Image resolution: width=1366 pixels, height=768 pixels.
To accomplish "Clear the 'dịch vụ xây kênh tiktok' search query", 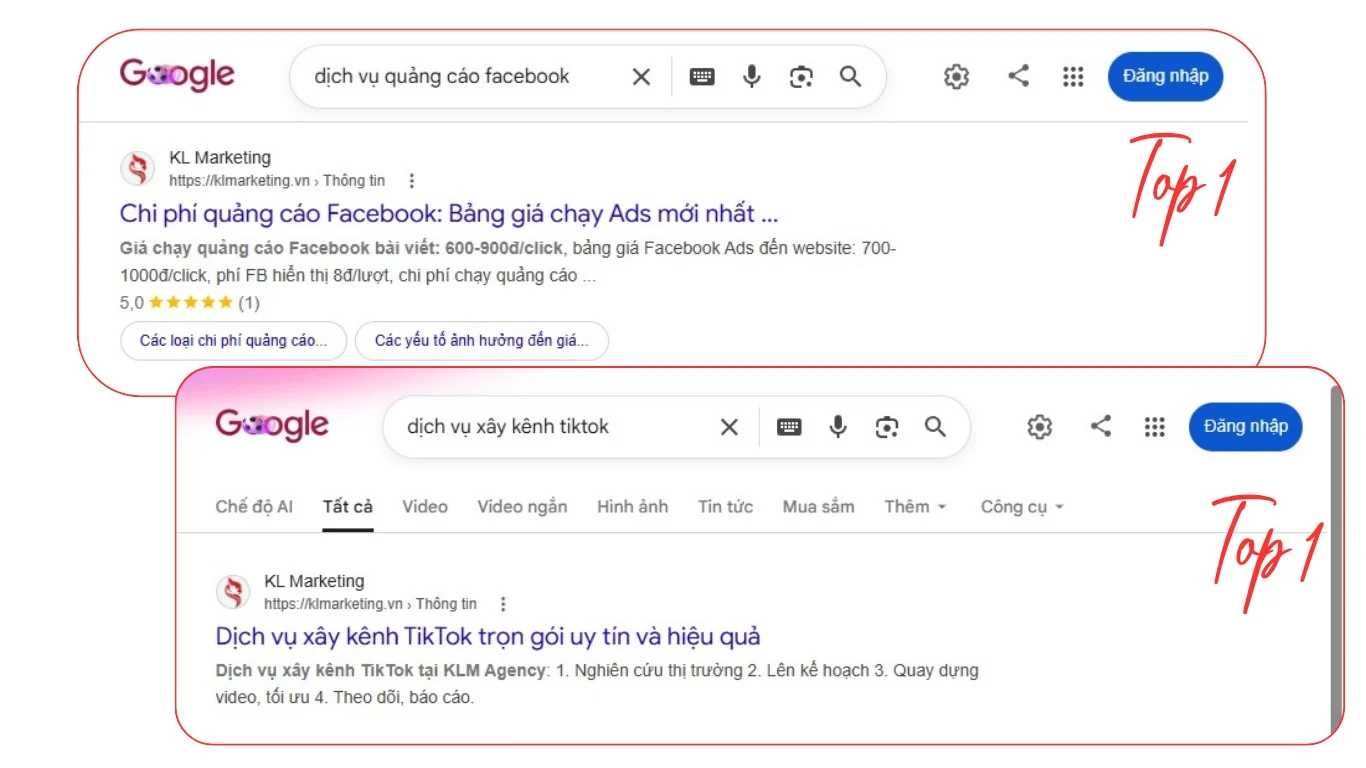I will coord(729,427).
